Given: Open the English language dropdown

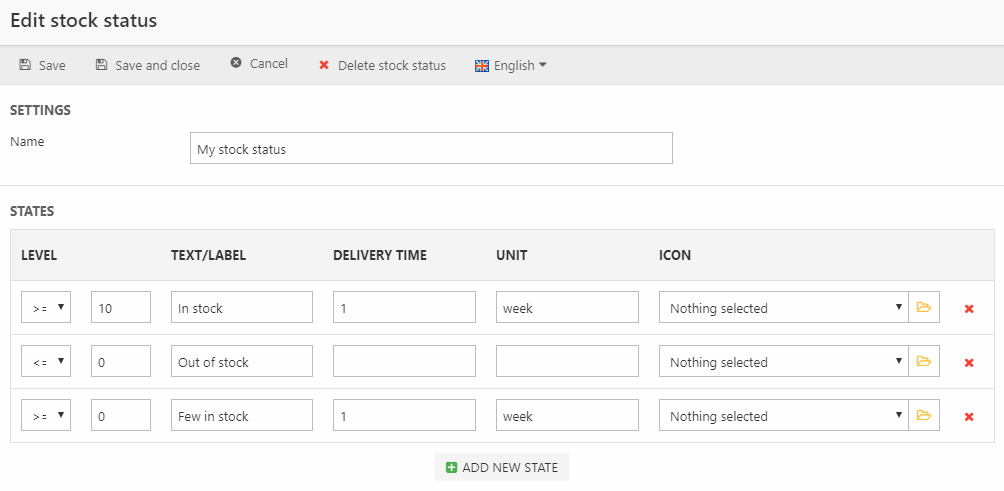Looking at the screenshot, I should (x=511, y=65).
